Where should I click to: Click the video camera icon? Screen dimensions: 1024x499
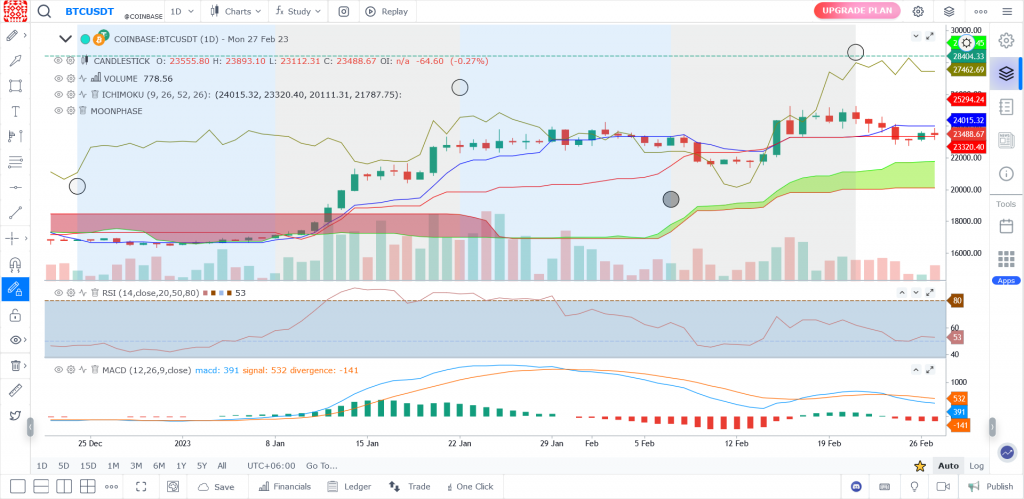point(942,487)
